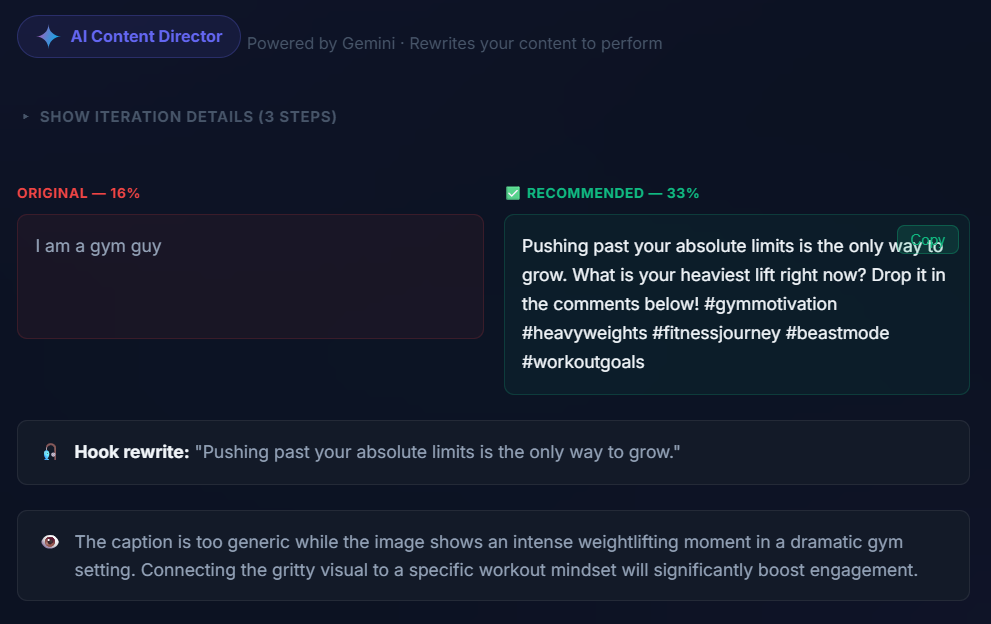Select the ORIGINAL — 16% heading
The width and height of the screenshot is (991, 624).
pyautogui.click(x=78, y=193)
